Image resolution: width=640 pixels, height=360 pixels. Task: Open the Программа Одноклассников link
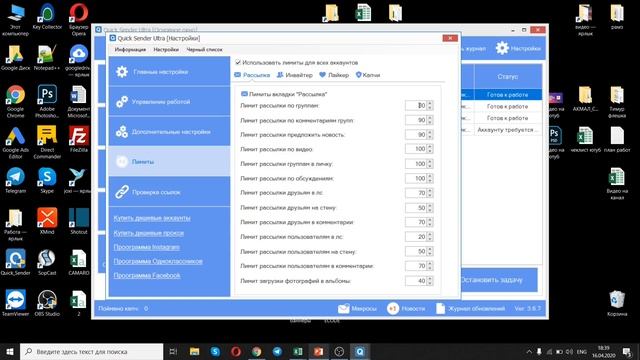point(158,261)
